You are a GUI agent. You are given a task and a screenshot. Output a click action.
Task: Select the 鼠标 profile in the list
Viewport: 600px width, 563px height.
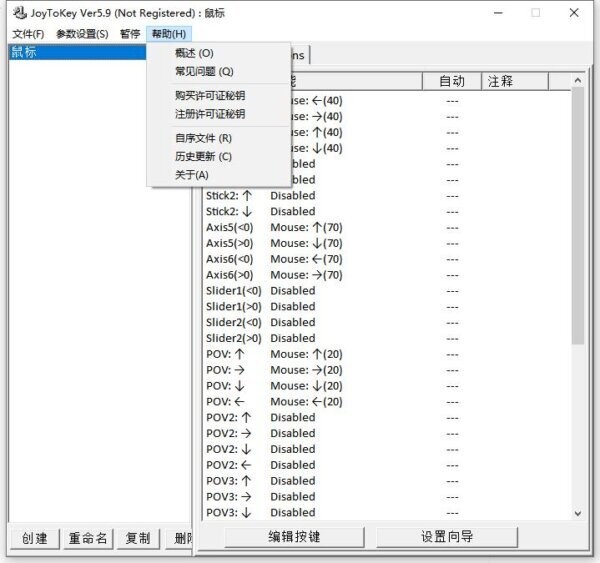(77, 52)
